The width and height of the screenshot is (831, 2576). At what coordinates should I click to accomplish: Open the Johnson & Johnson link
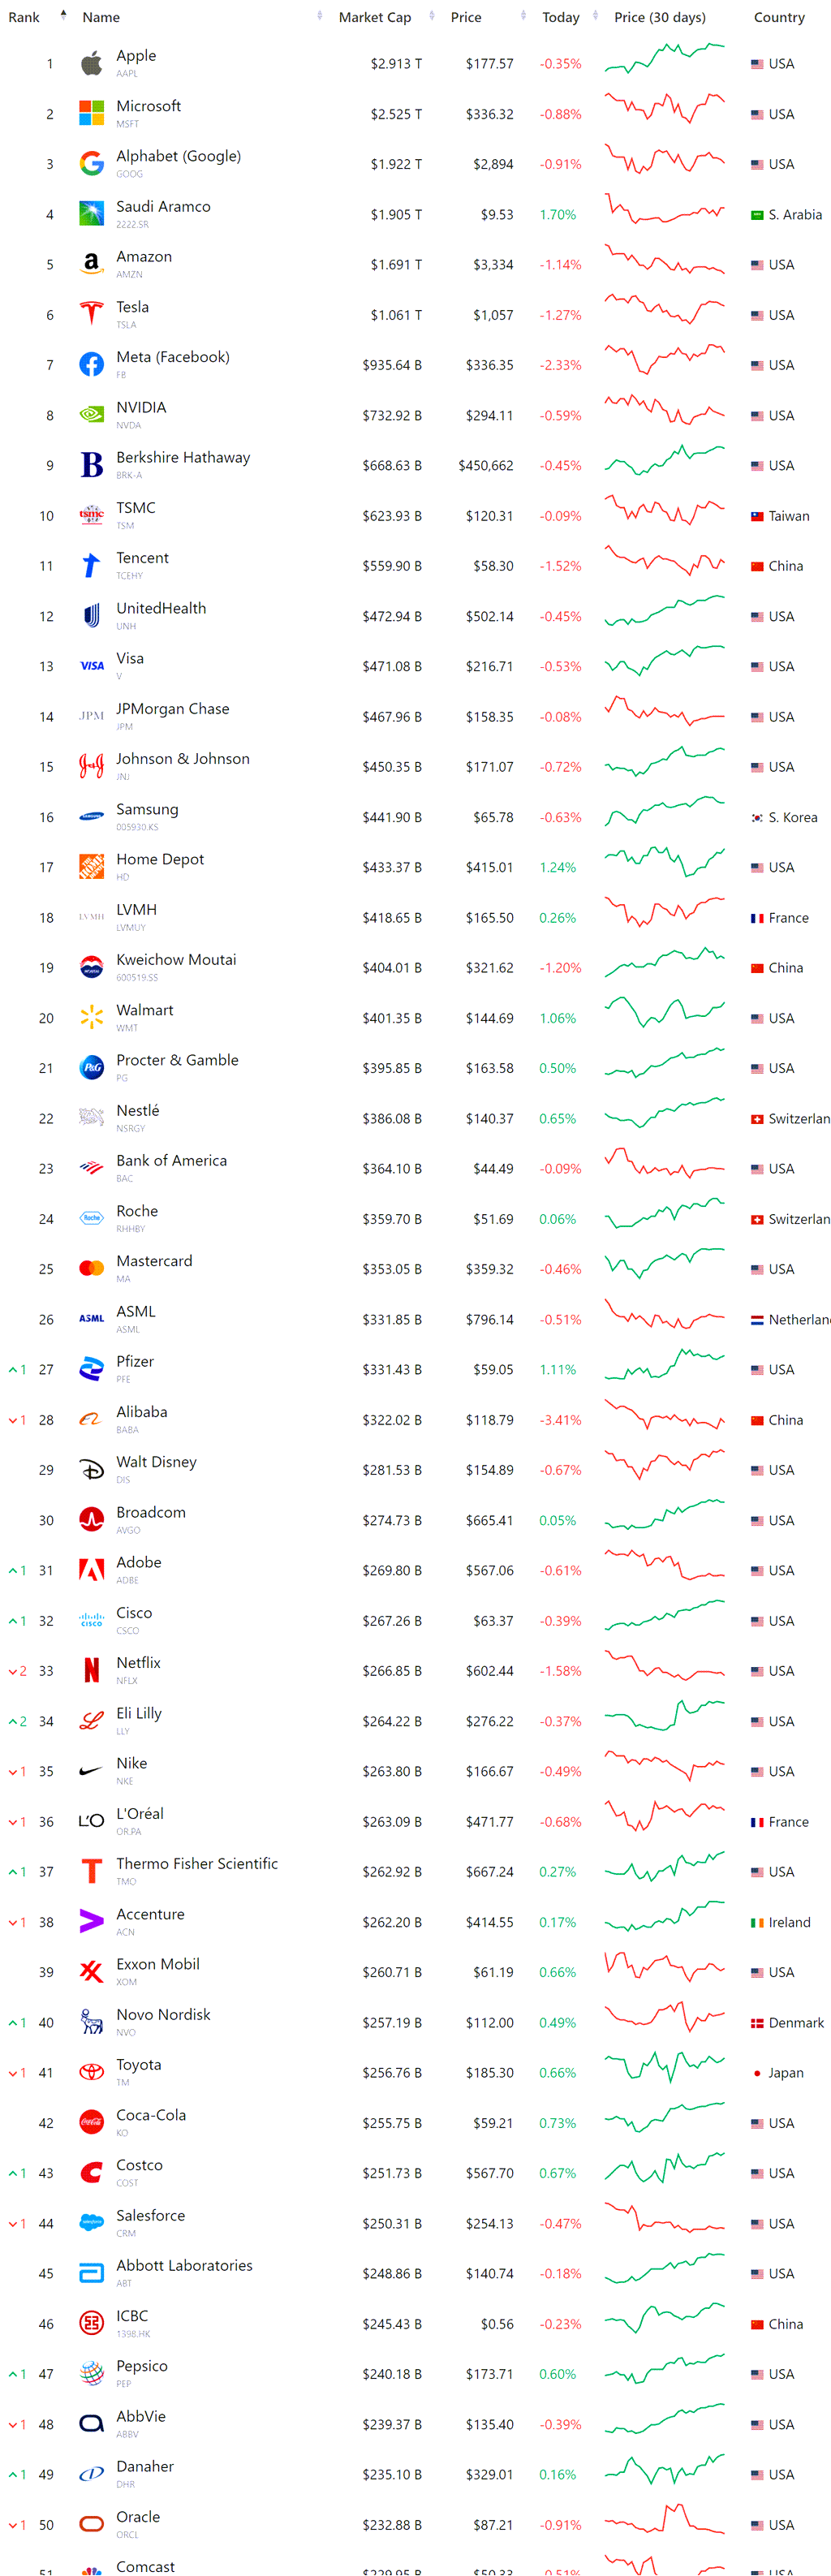[183, 759]
